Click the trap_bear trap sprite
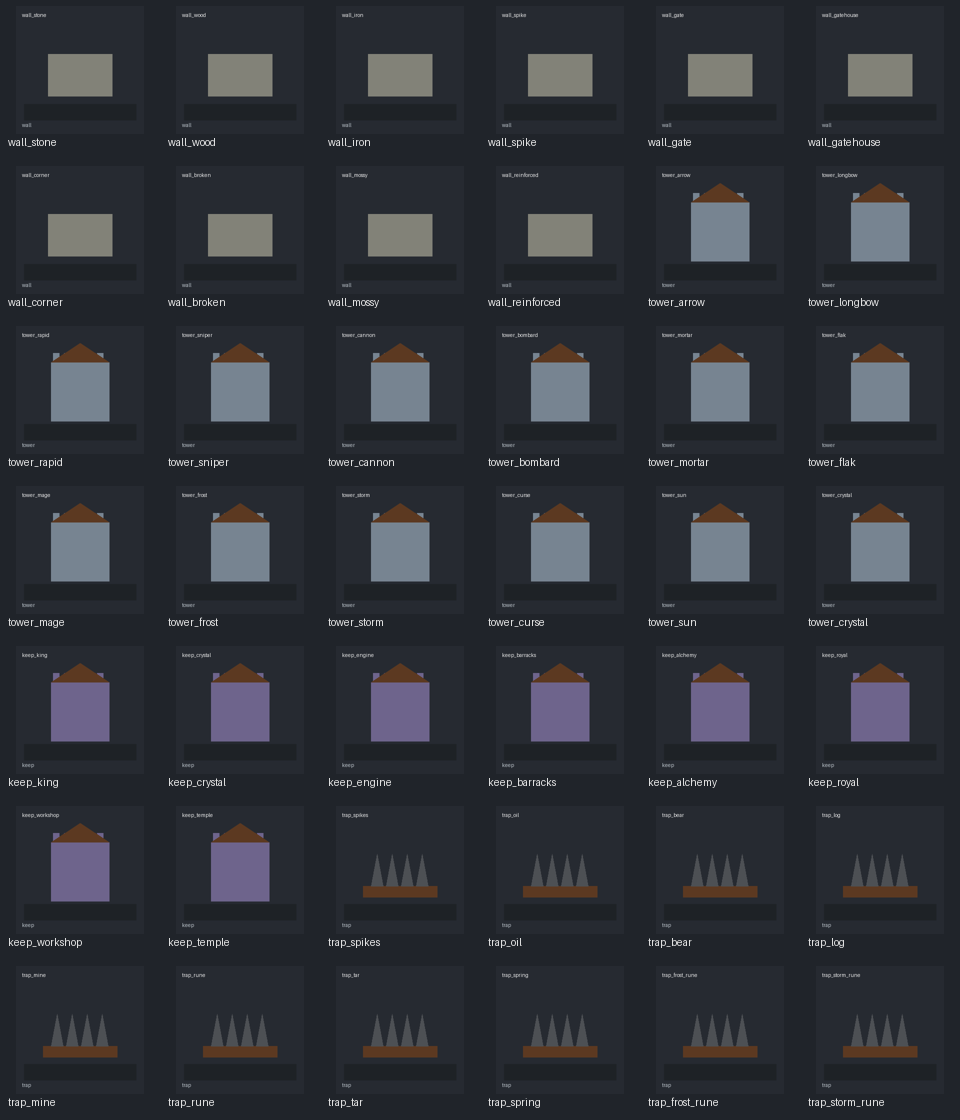This screenshot has height=1120, width=960. click(720, 870)
